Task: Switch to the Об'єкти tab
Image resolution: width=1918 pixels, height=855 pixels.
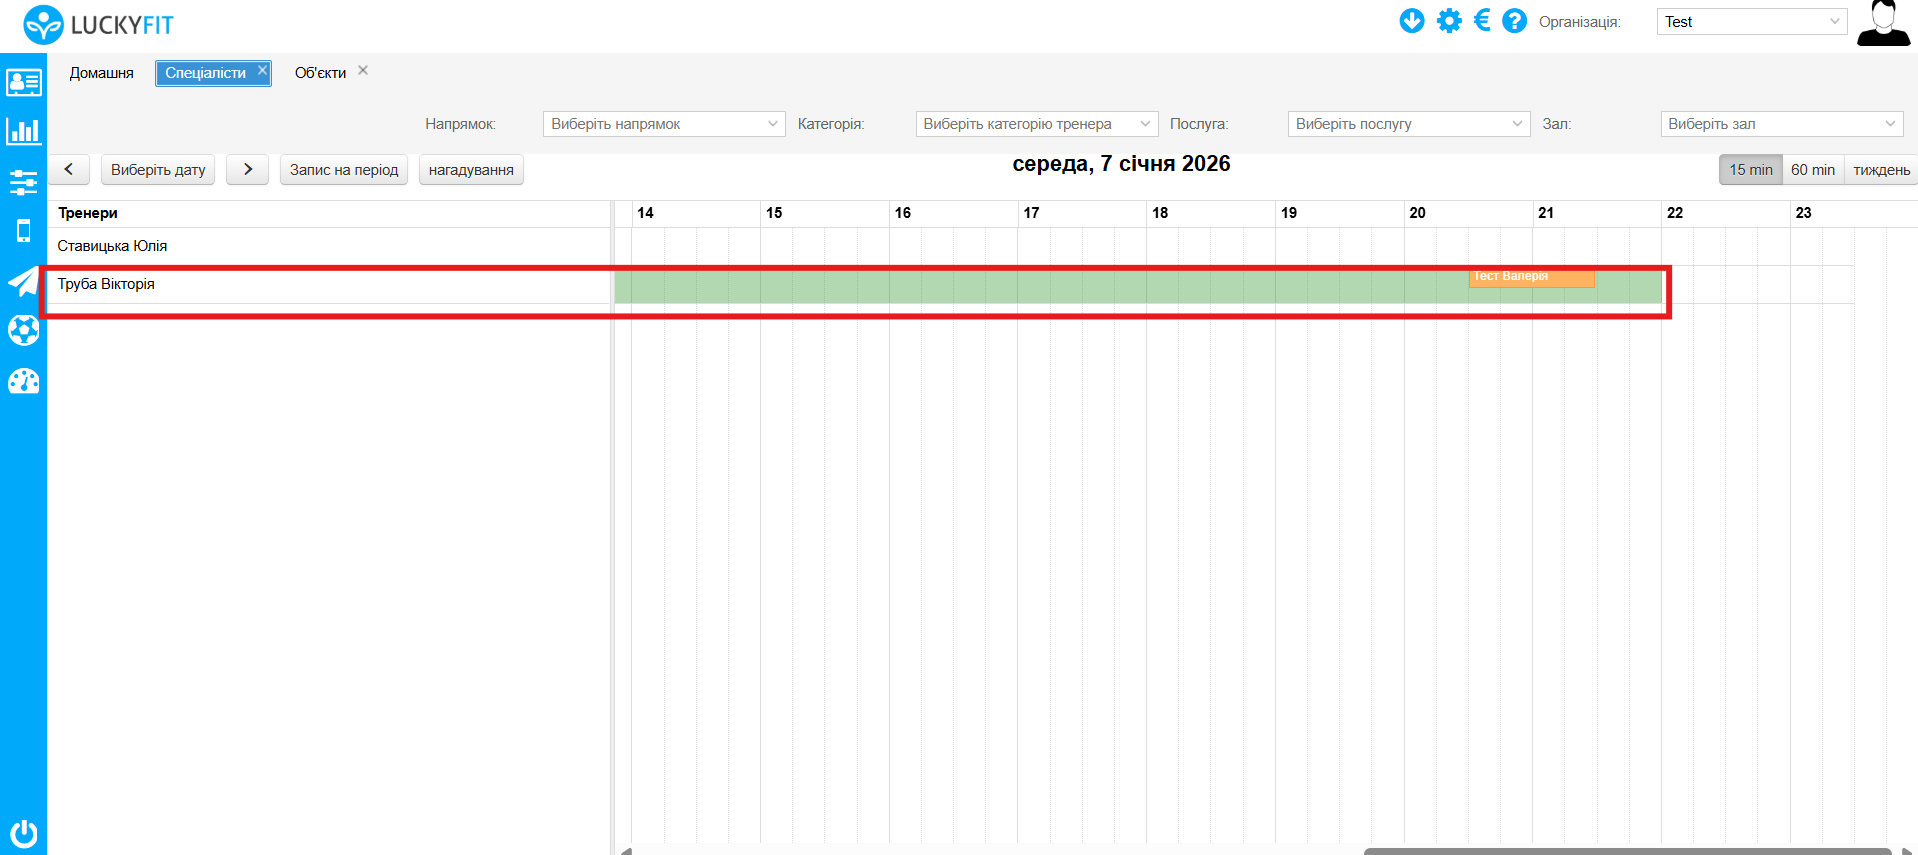Action: (320, 73)
